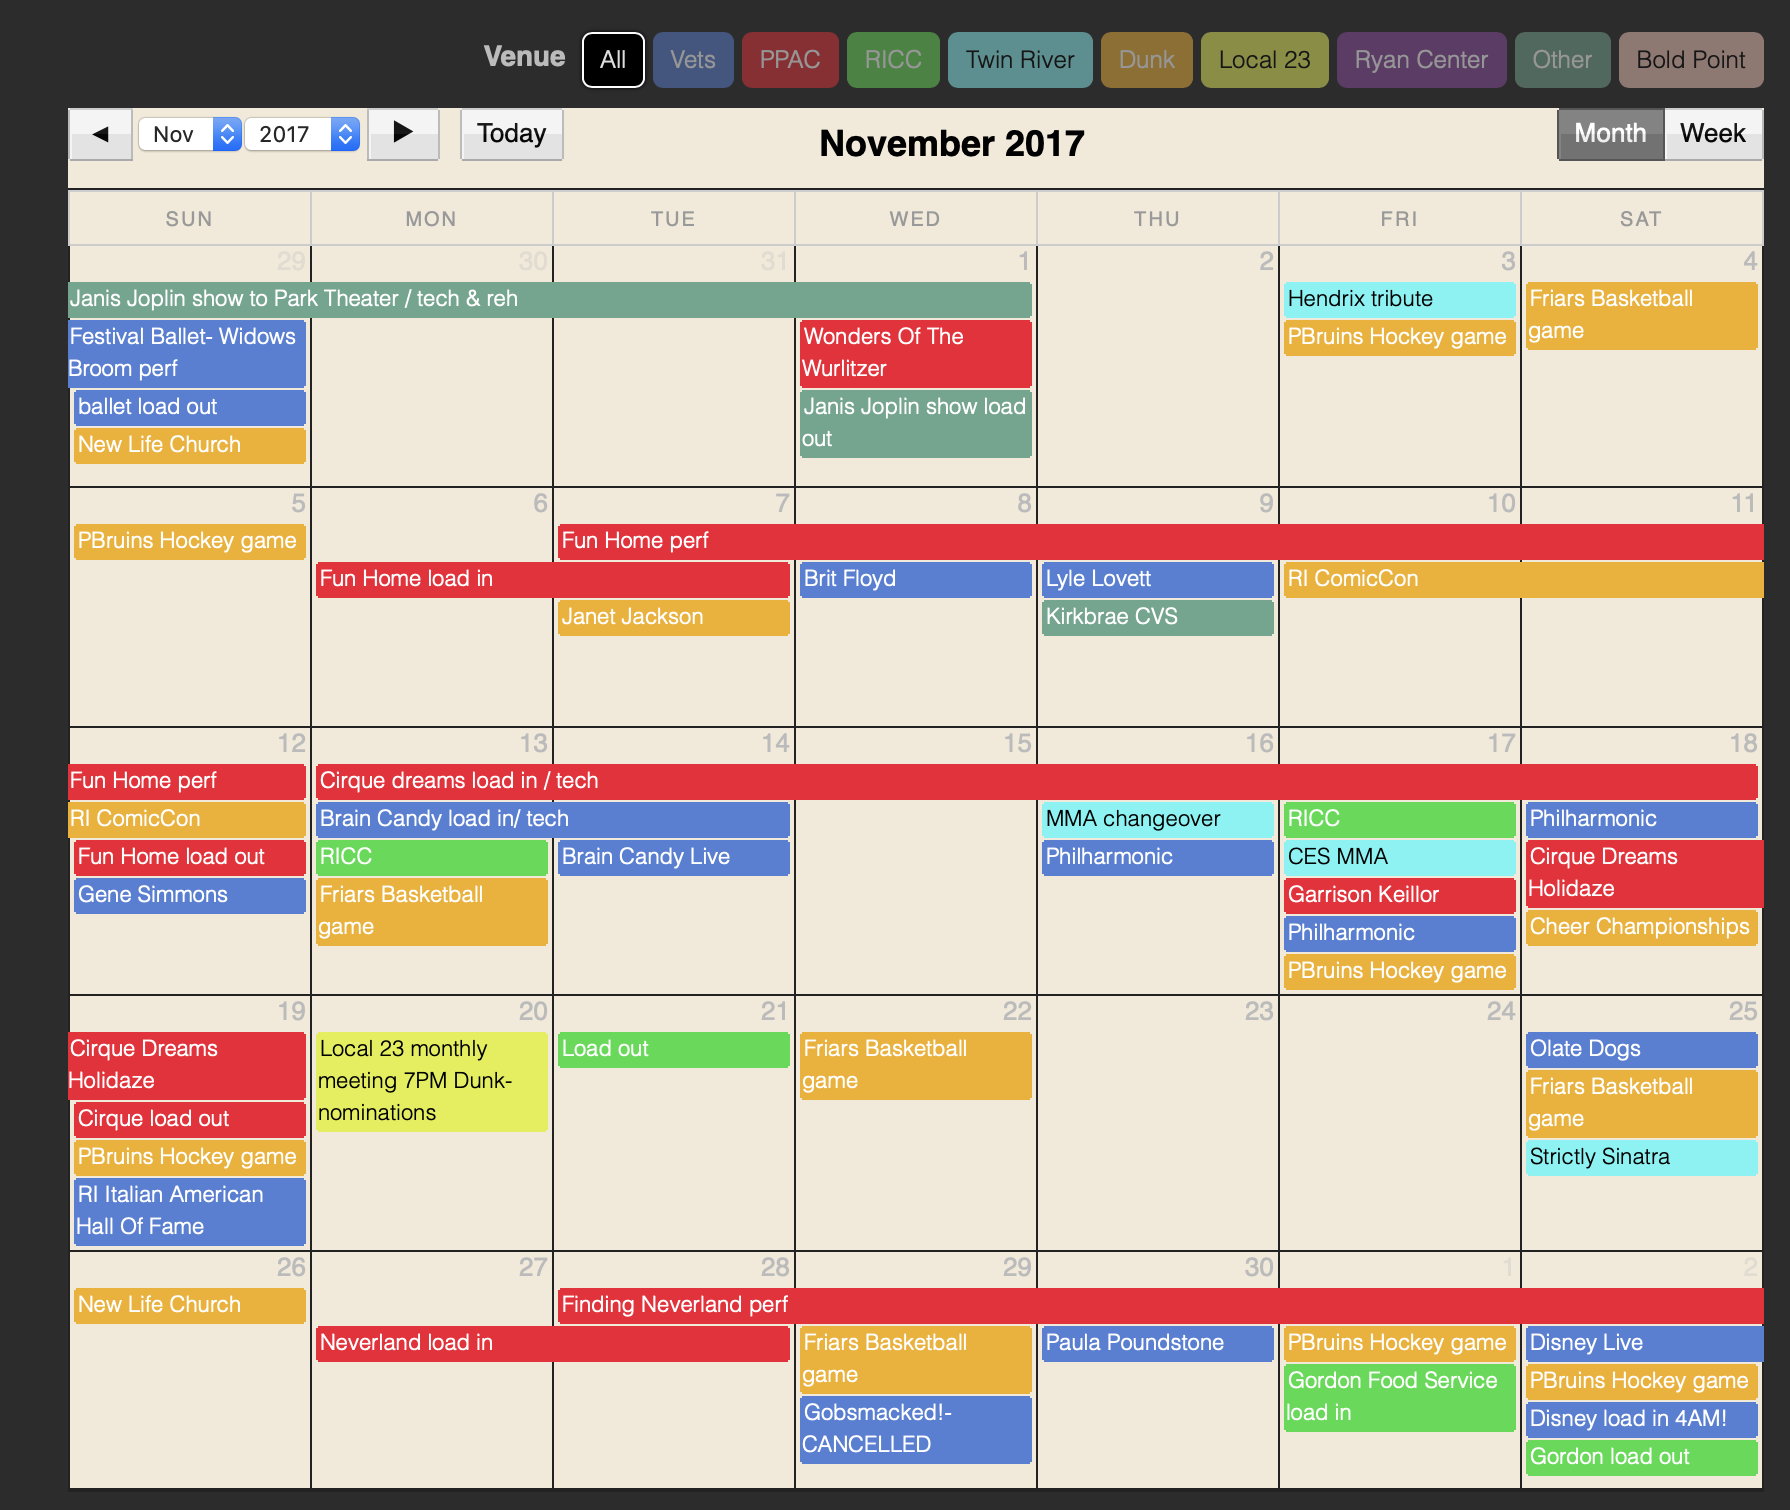Filter by RICC venue

pos(892,60)
